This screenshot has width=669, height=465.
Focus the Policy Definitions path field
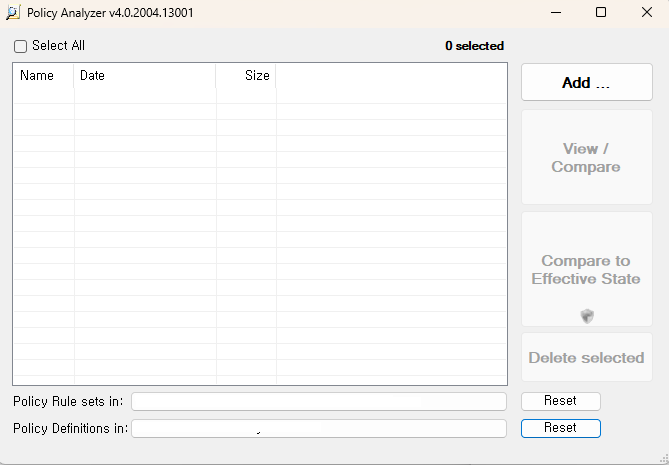click(318, 428)
